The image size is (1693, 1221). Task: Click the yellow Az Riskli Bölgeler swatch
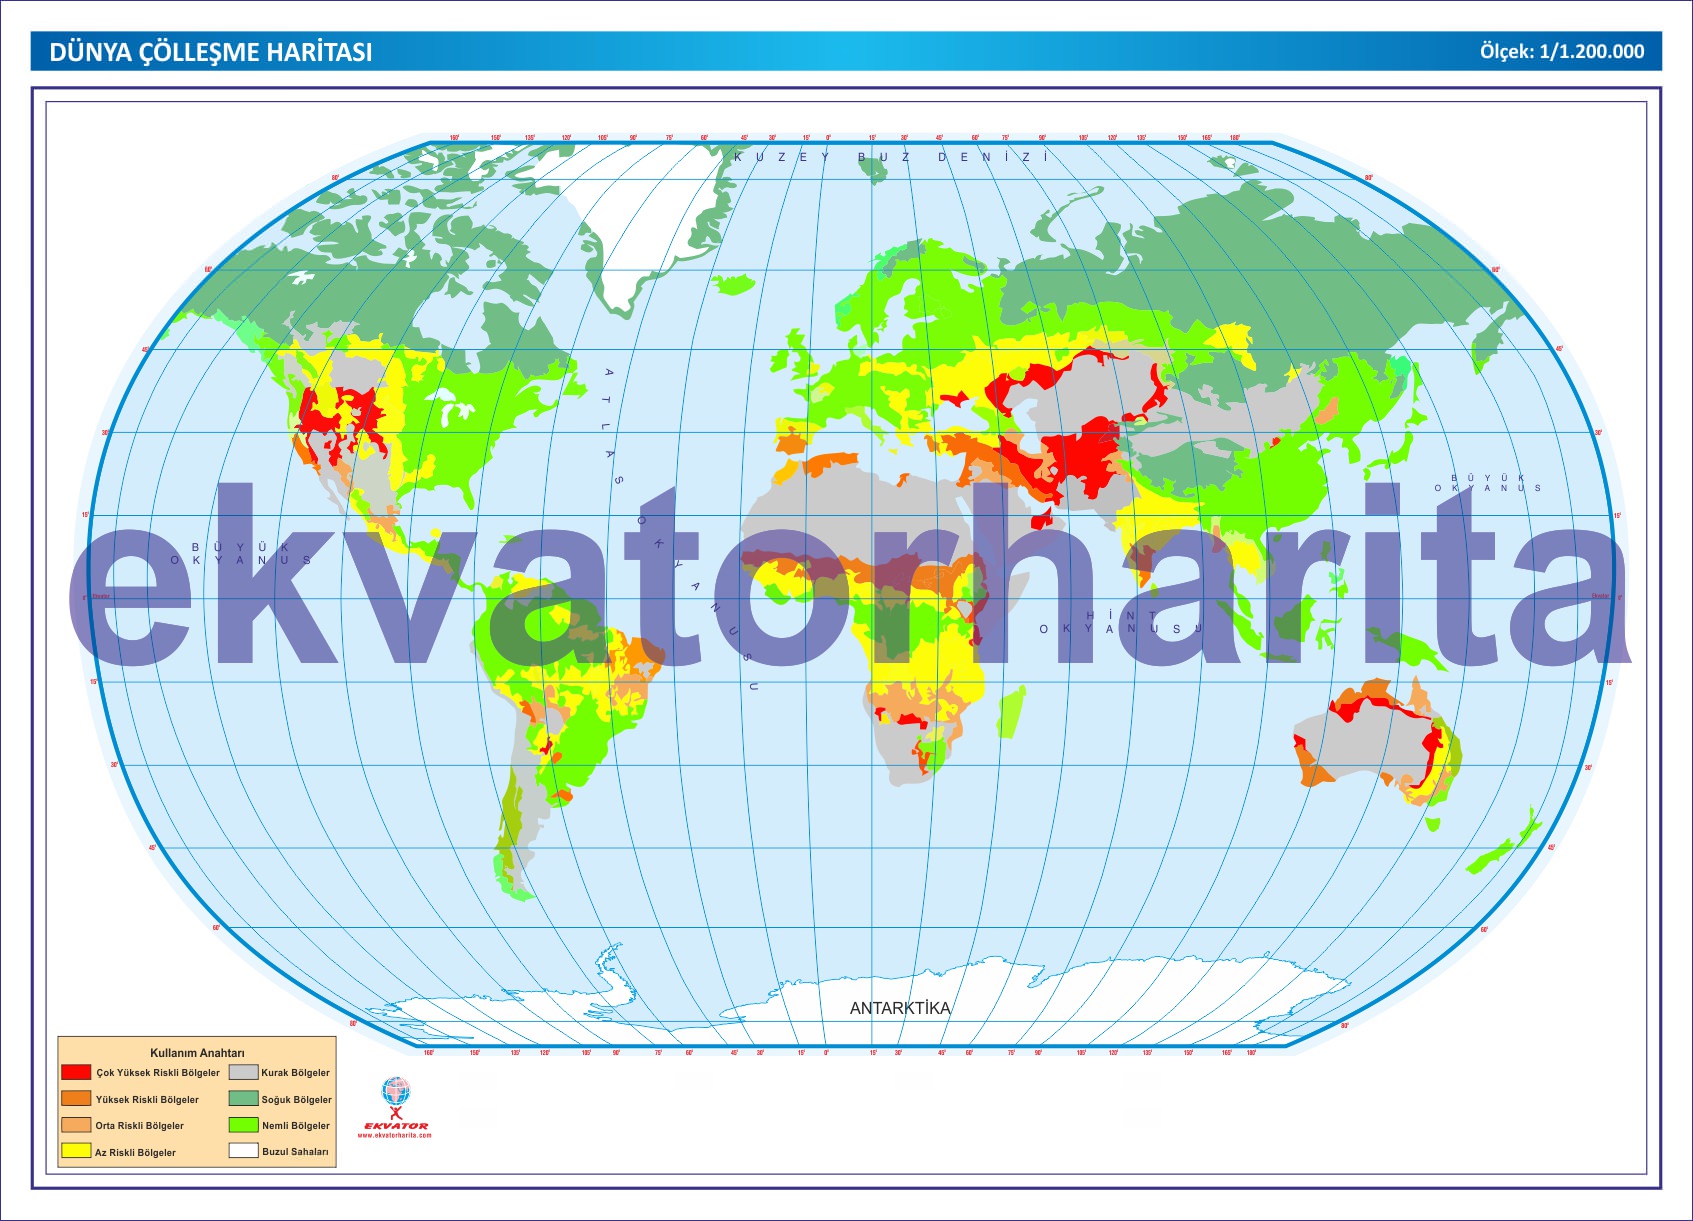point(76,1151)
